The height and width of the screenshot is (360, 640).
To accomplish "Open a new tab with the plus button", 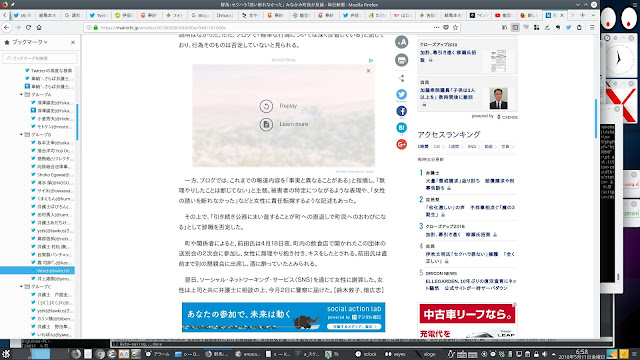I will point(582,15).
